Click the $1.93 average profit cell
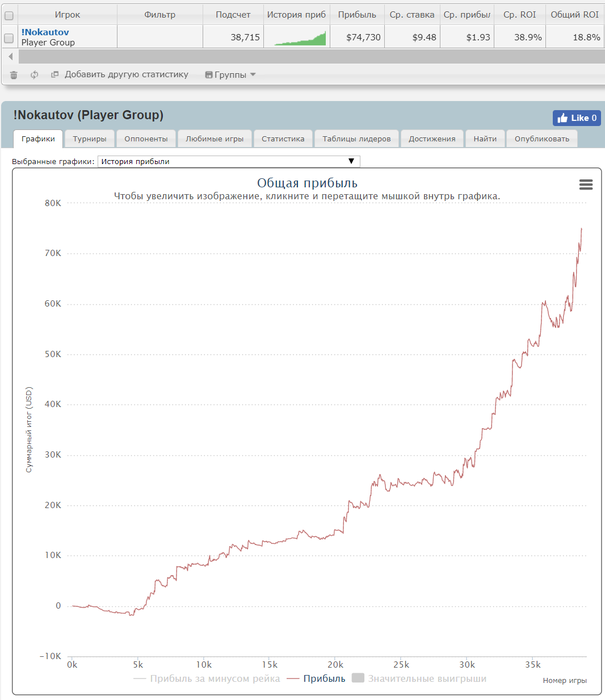605x700 pixels. click(467, 38)
